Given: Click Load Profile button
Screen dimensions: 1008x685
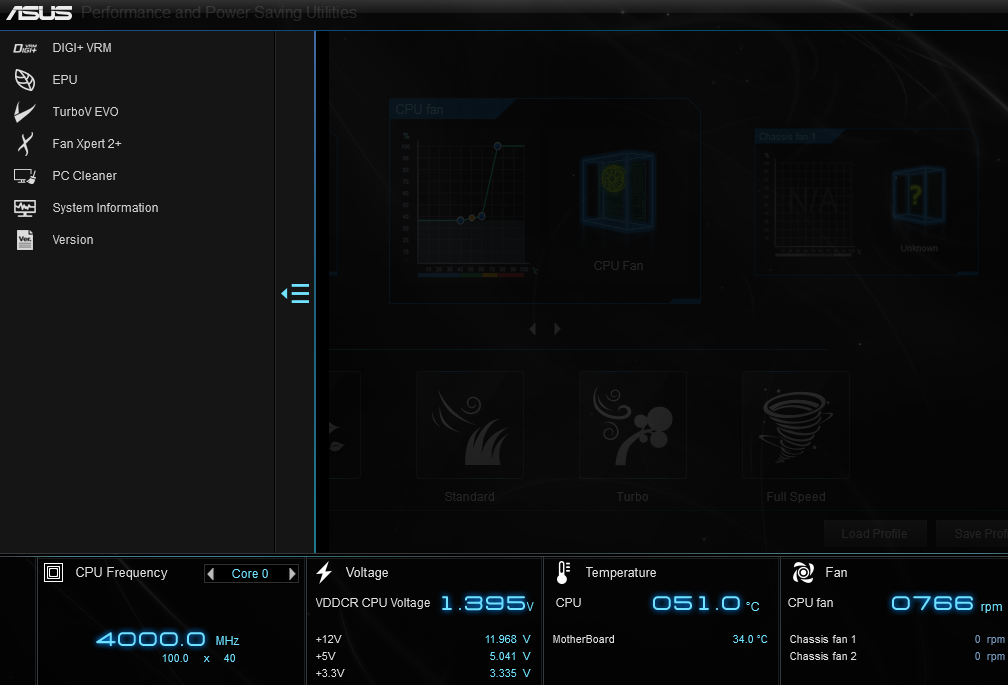Looking at the screenshot, I should [x=875, y=534].
